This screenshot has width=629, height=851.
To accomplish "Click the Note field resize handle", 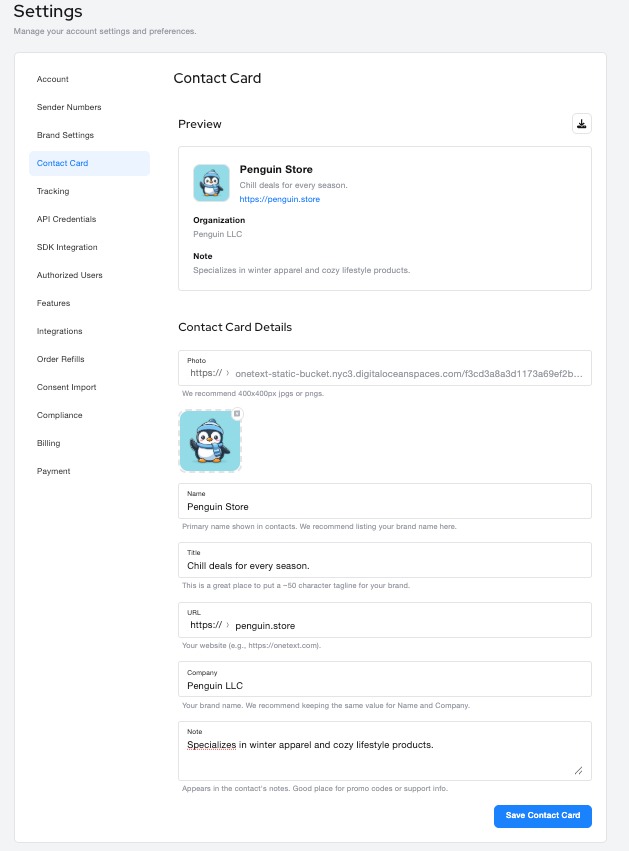I will point(578,770).
